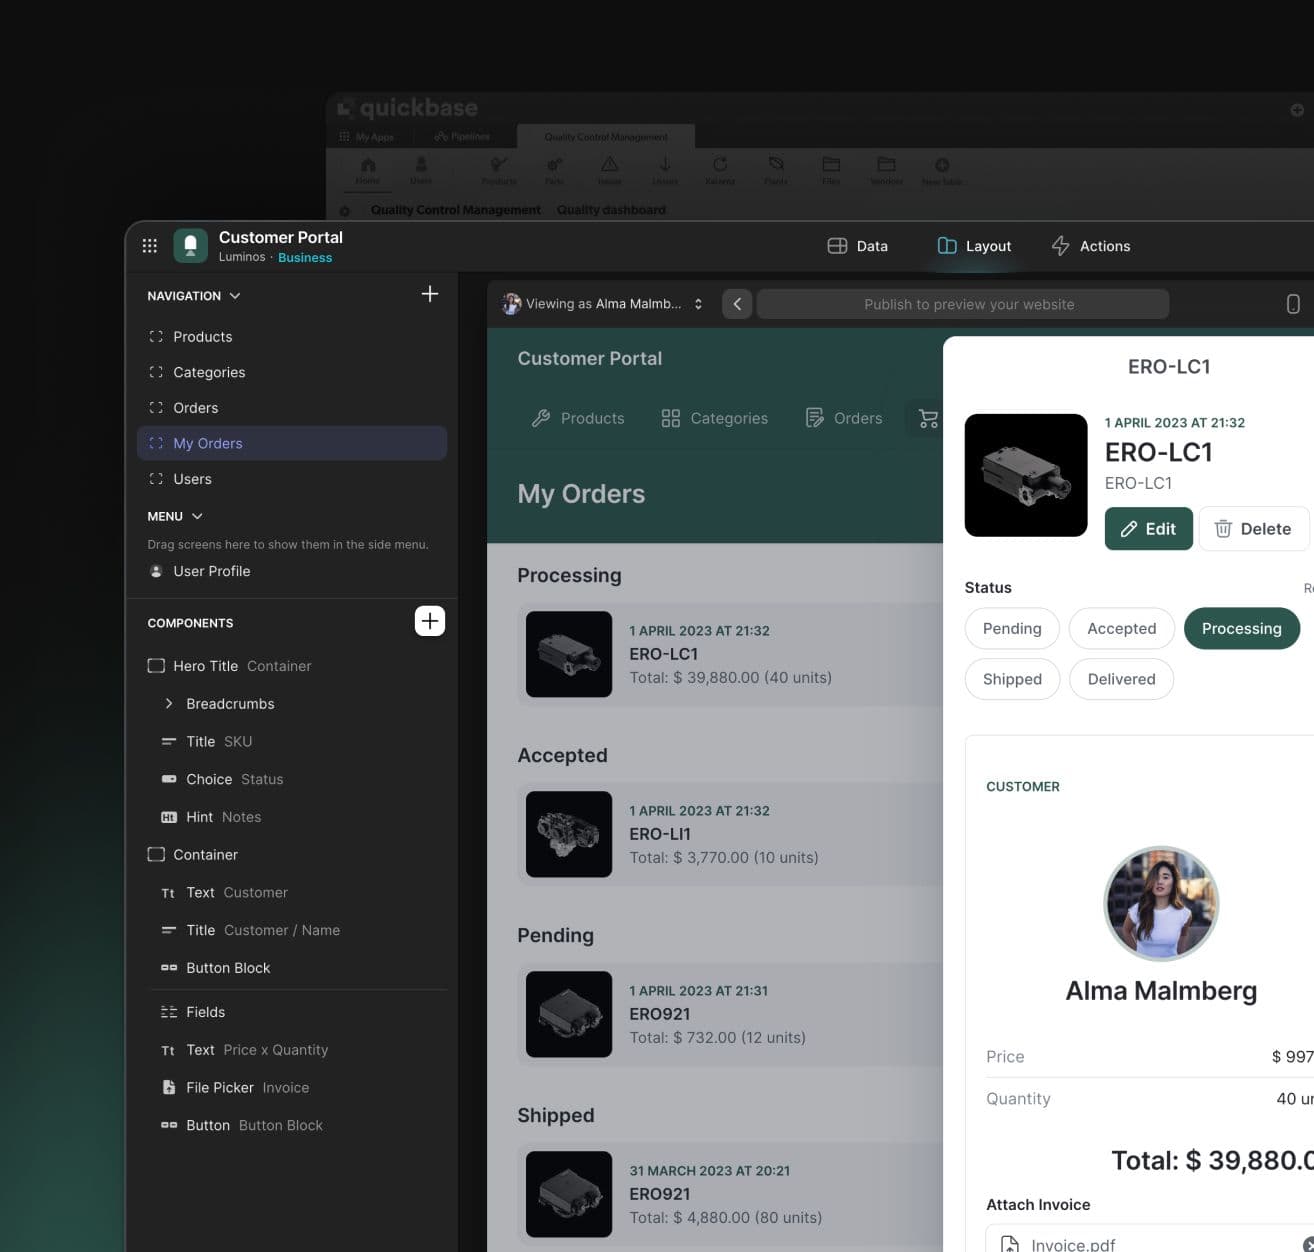Viewport: 1314px width, 1252px height.
Task: Select the Orders screen in navigation
Action: pos(292,408)
